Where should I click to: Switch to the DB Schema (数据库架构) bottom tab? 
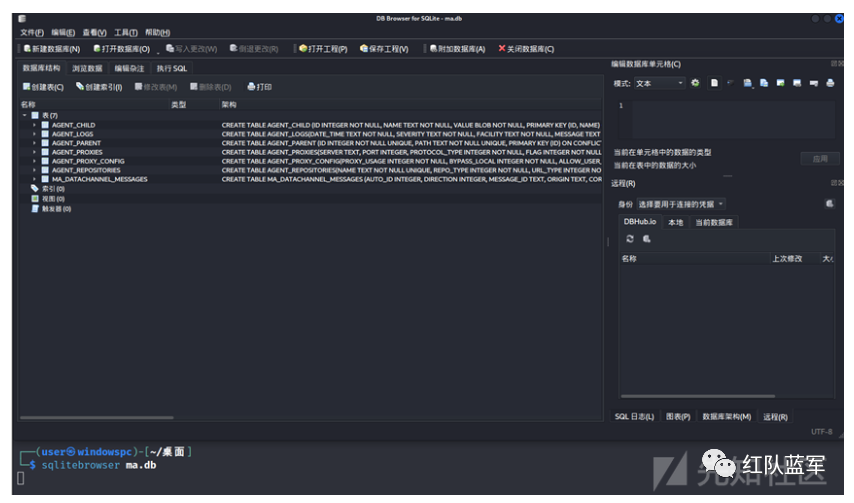727,417
